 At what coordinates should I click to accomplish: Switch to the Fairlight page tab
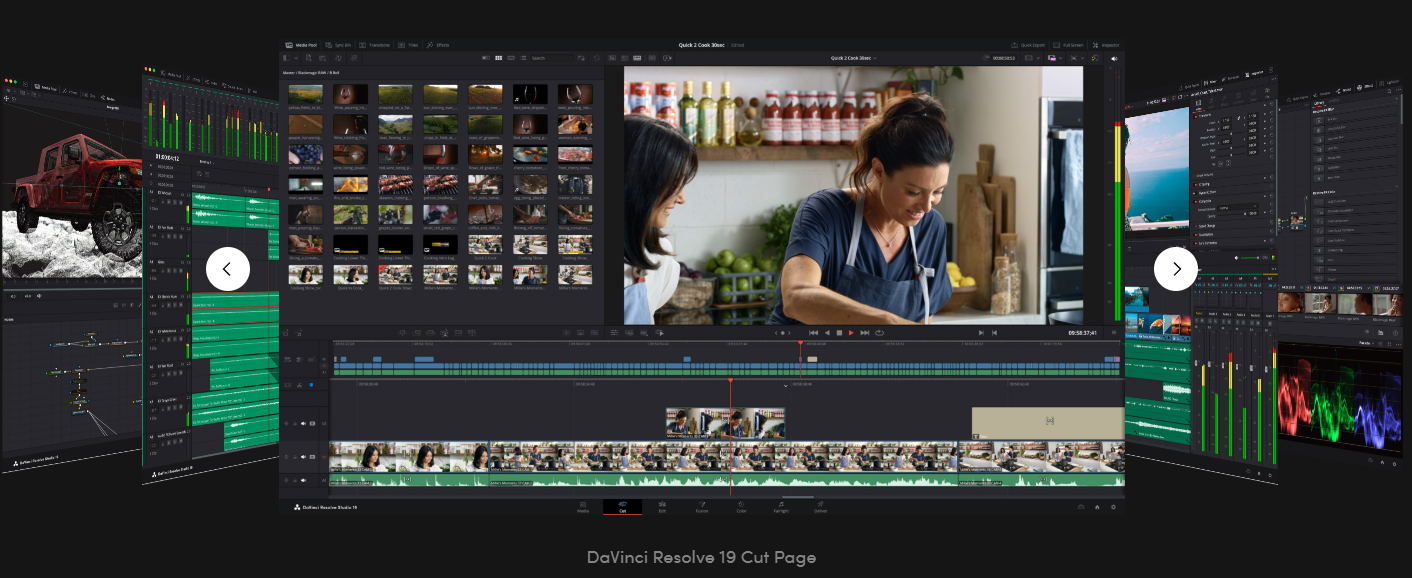[781, 507]
